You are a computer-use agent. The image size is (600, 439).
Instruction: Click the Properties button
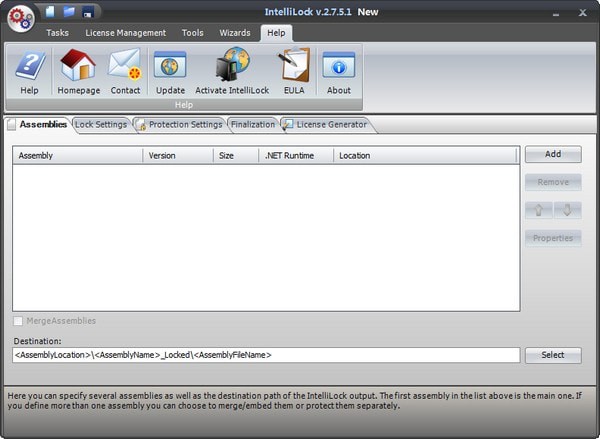553,238
